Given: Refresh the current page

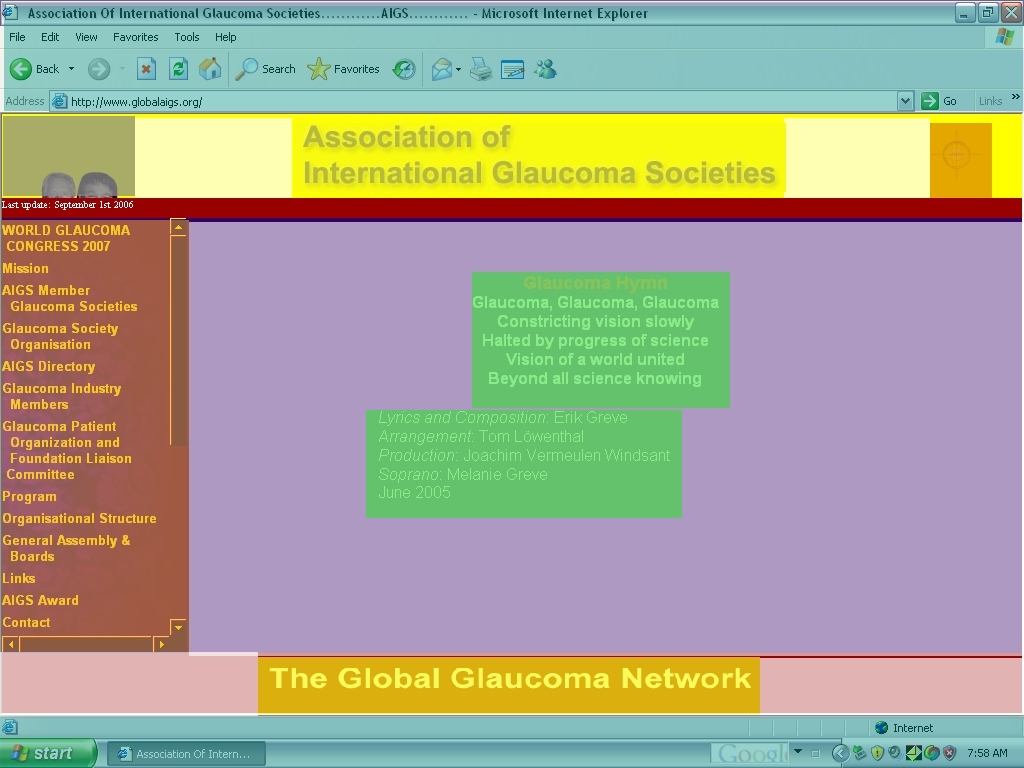Looking at the screenshot, I should (x=178, y=69).
